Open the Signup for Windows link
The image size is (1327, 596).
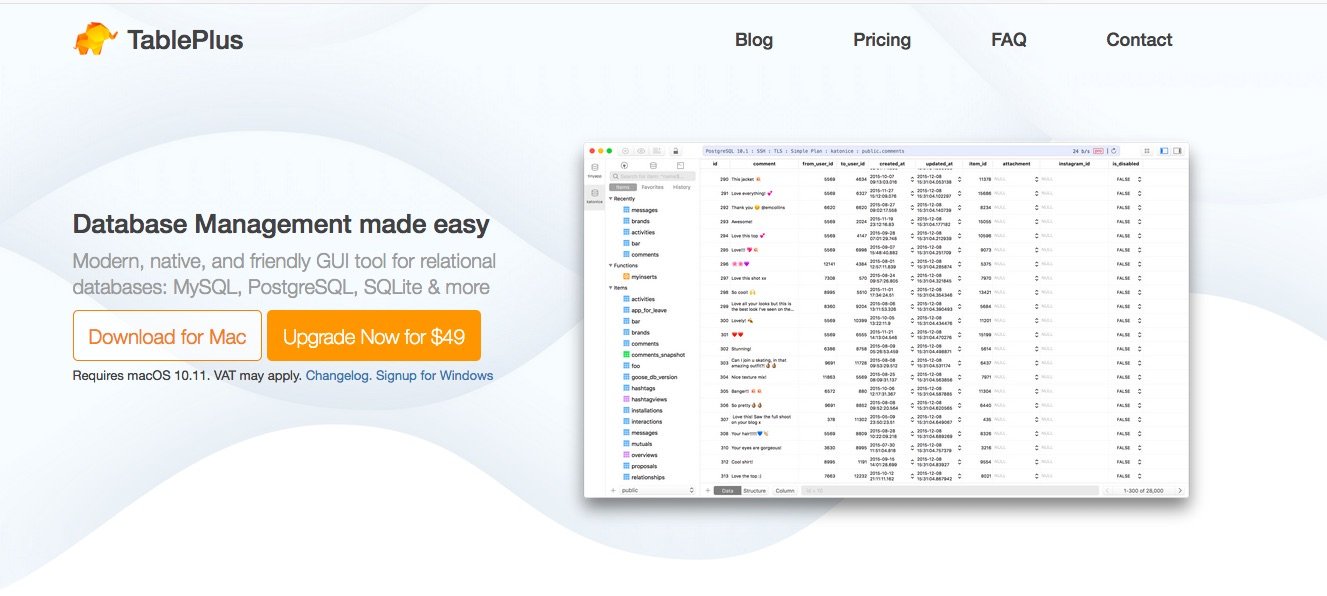click(x=434, y=376)
